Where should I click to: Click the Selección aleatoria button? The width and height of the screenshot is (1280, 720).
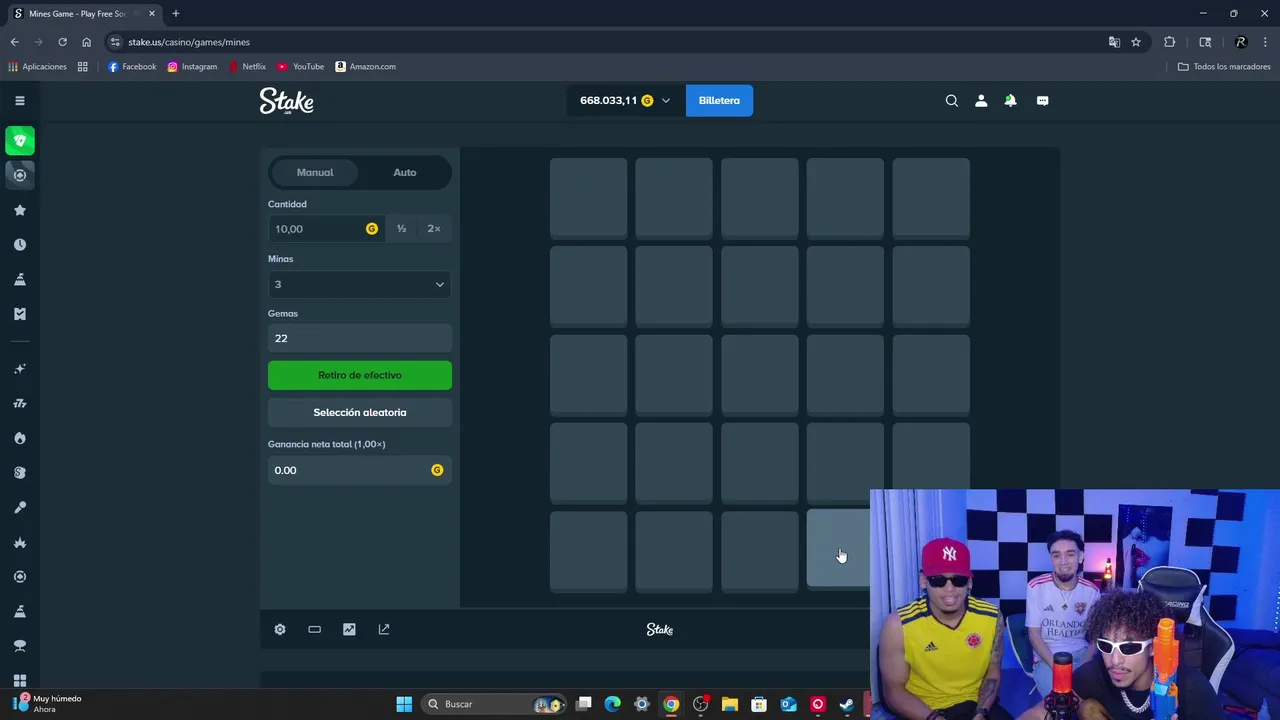[360, 412]
